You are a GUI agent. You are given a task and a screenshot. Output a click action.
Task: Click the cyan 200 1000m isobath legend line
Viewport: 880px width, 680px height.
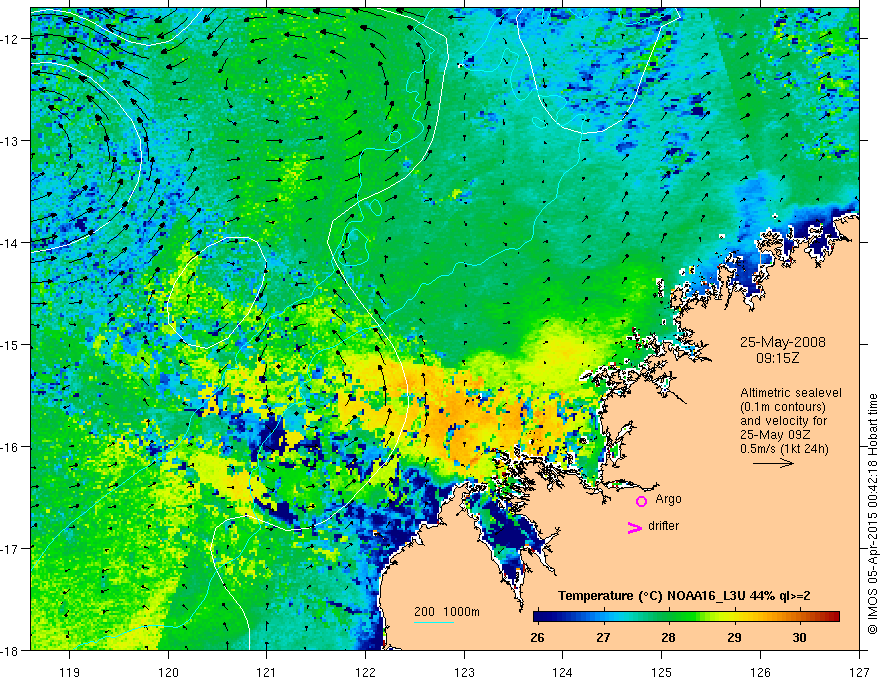(434, 622)
